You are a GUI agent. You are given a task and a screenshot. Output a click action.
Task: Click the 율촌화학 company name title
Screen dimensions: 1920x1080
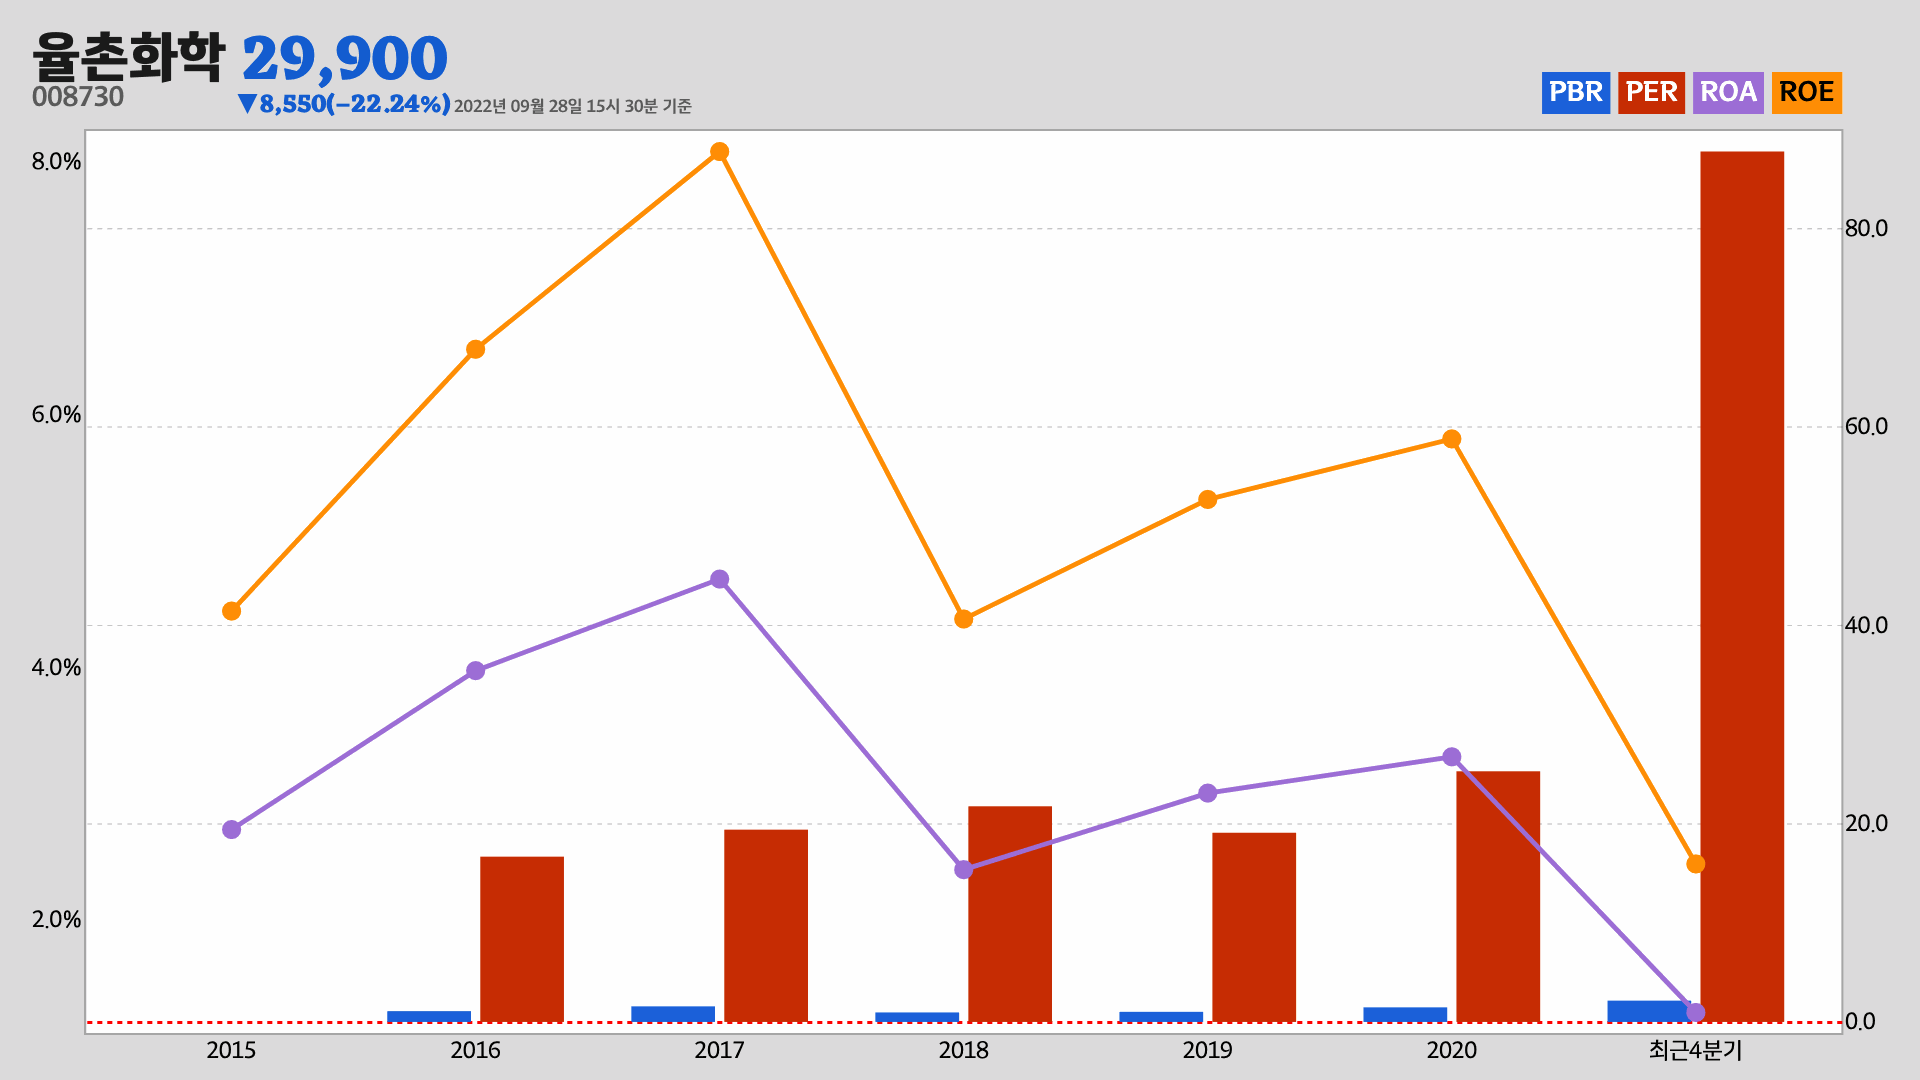(x=129, y=57)
